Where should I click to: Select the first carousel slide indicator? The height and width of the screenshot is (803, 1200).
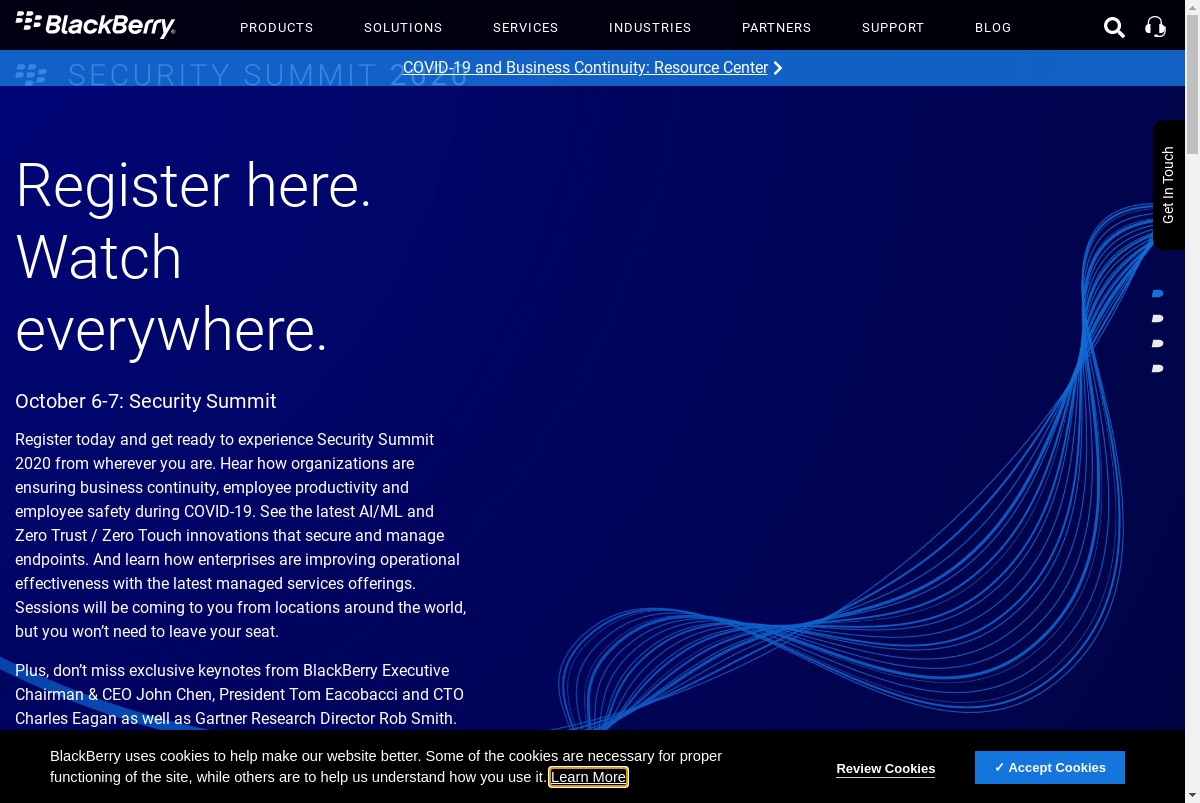[x=1158, y=294]
